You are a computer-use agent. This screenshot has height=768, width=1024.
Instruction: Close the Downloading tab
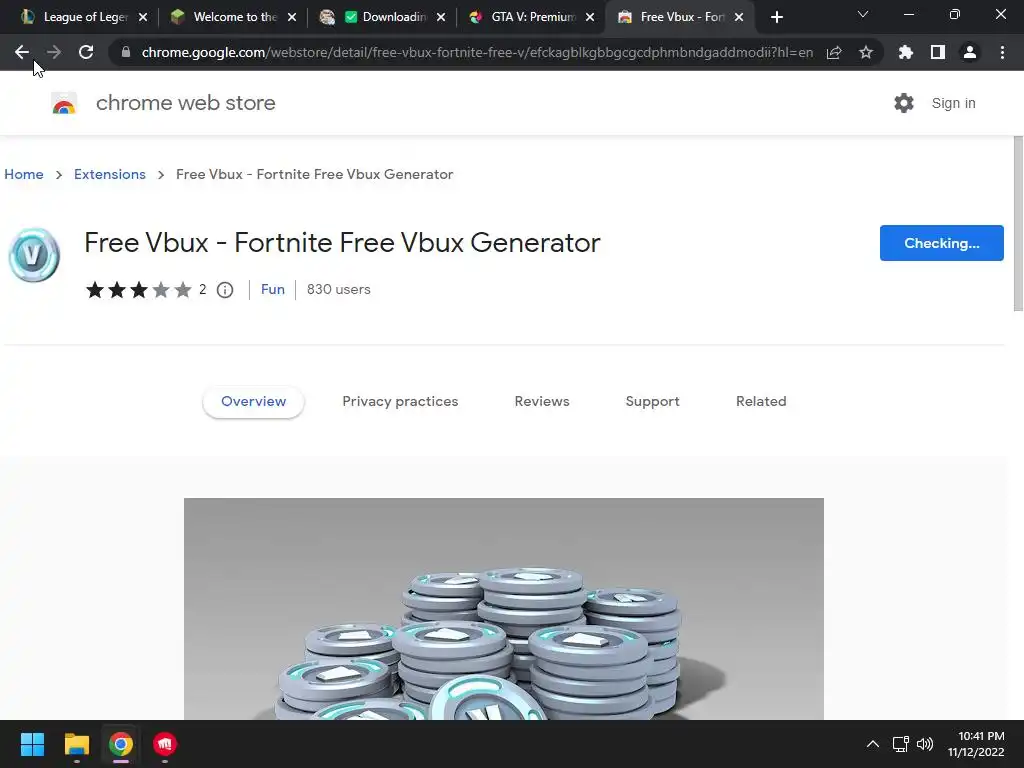(441, 17)
